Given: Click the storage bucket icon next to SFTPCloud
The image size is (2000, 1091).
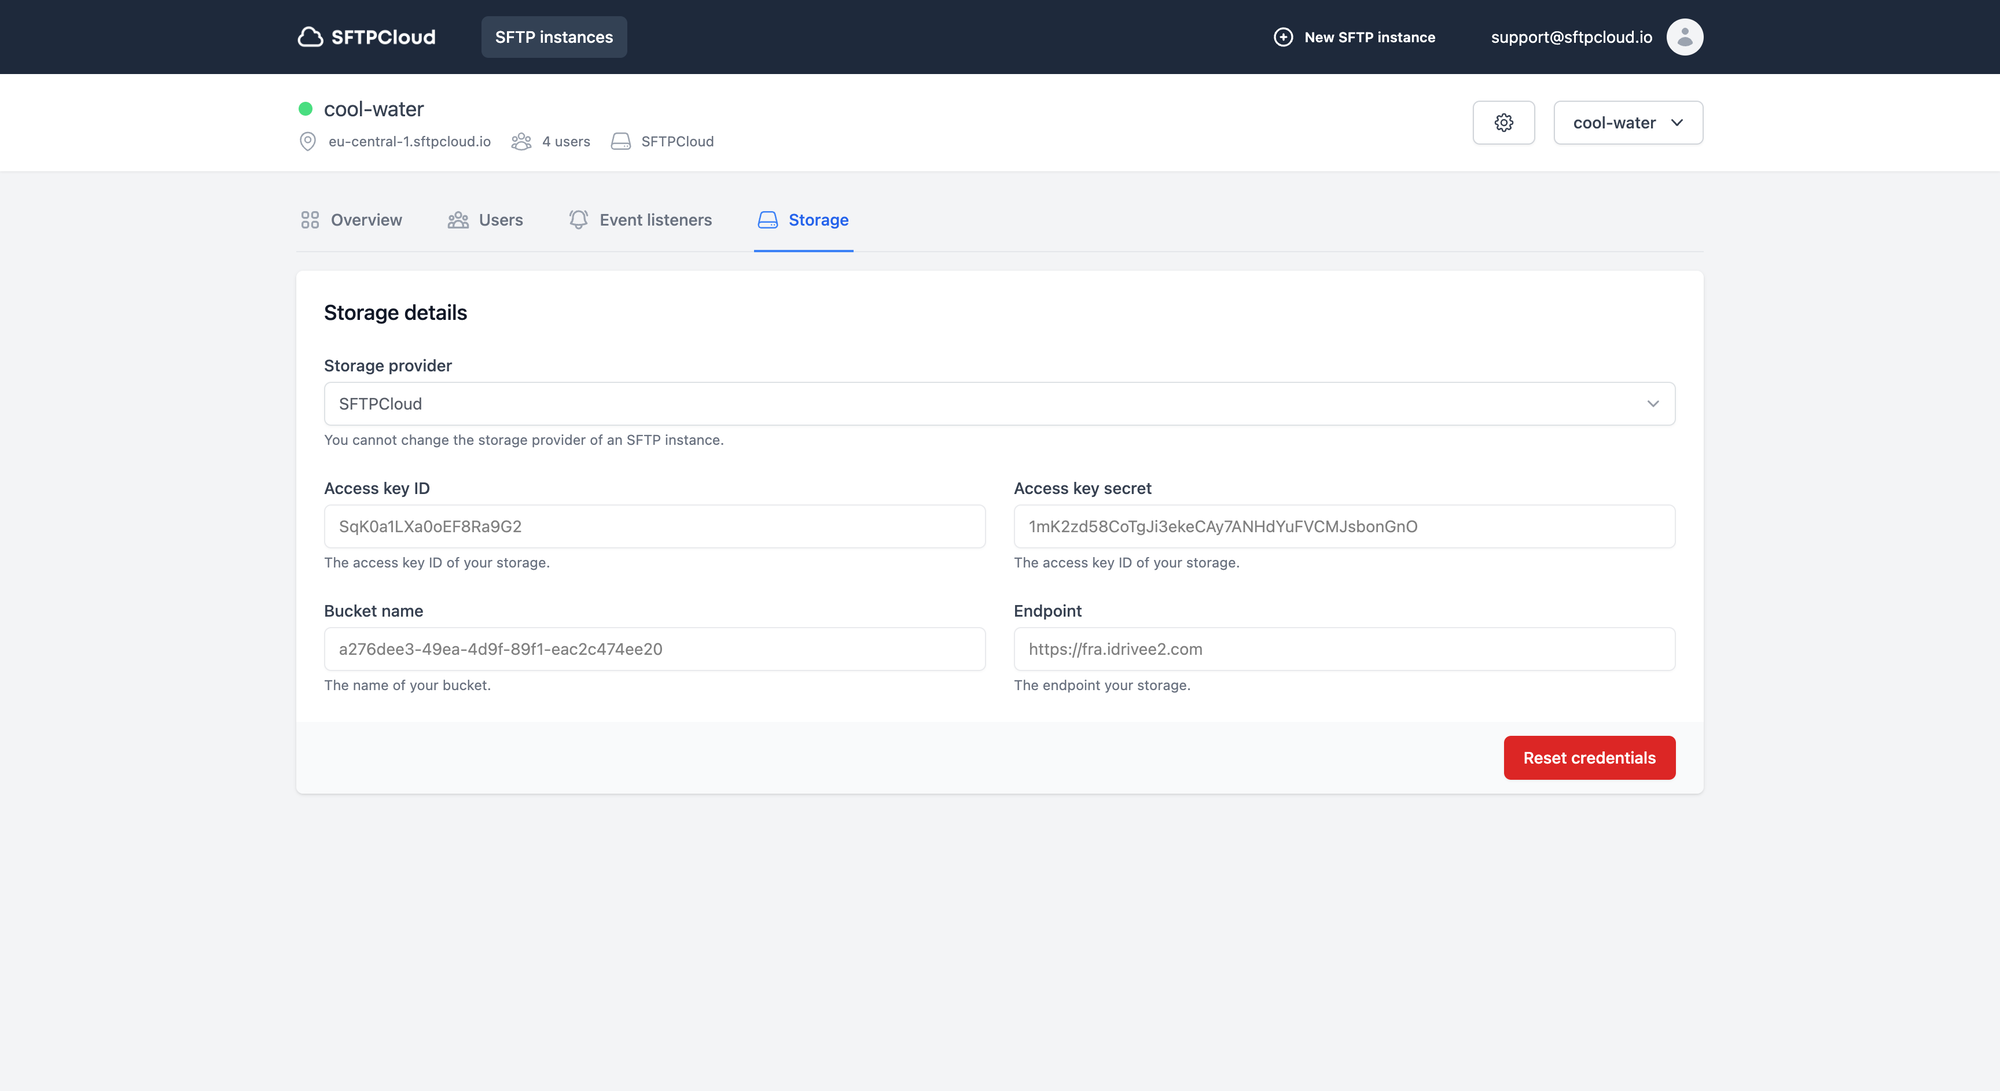Looking at the screenshot, I should point(621,140).
